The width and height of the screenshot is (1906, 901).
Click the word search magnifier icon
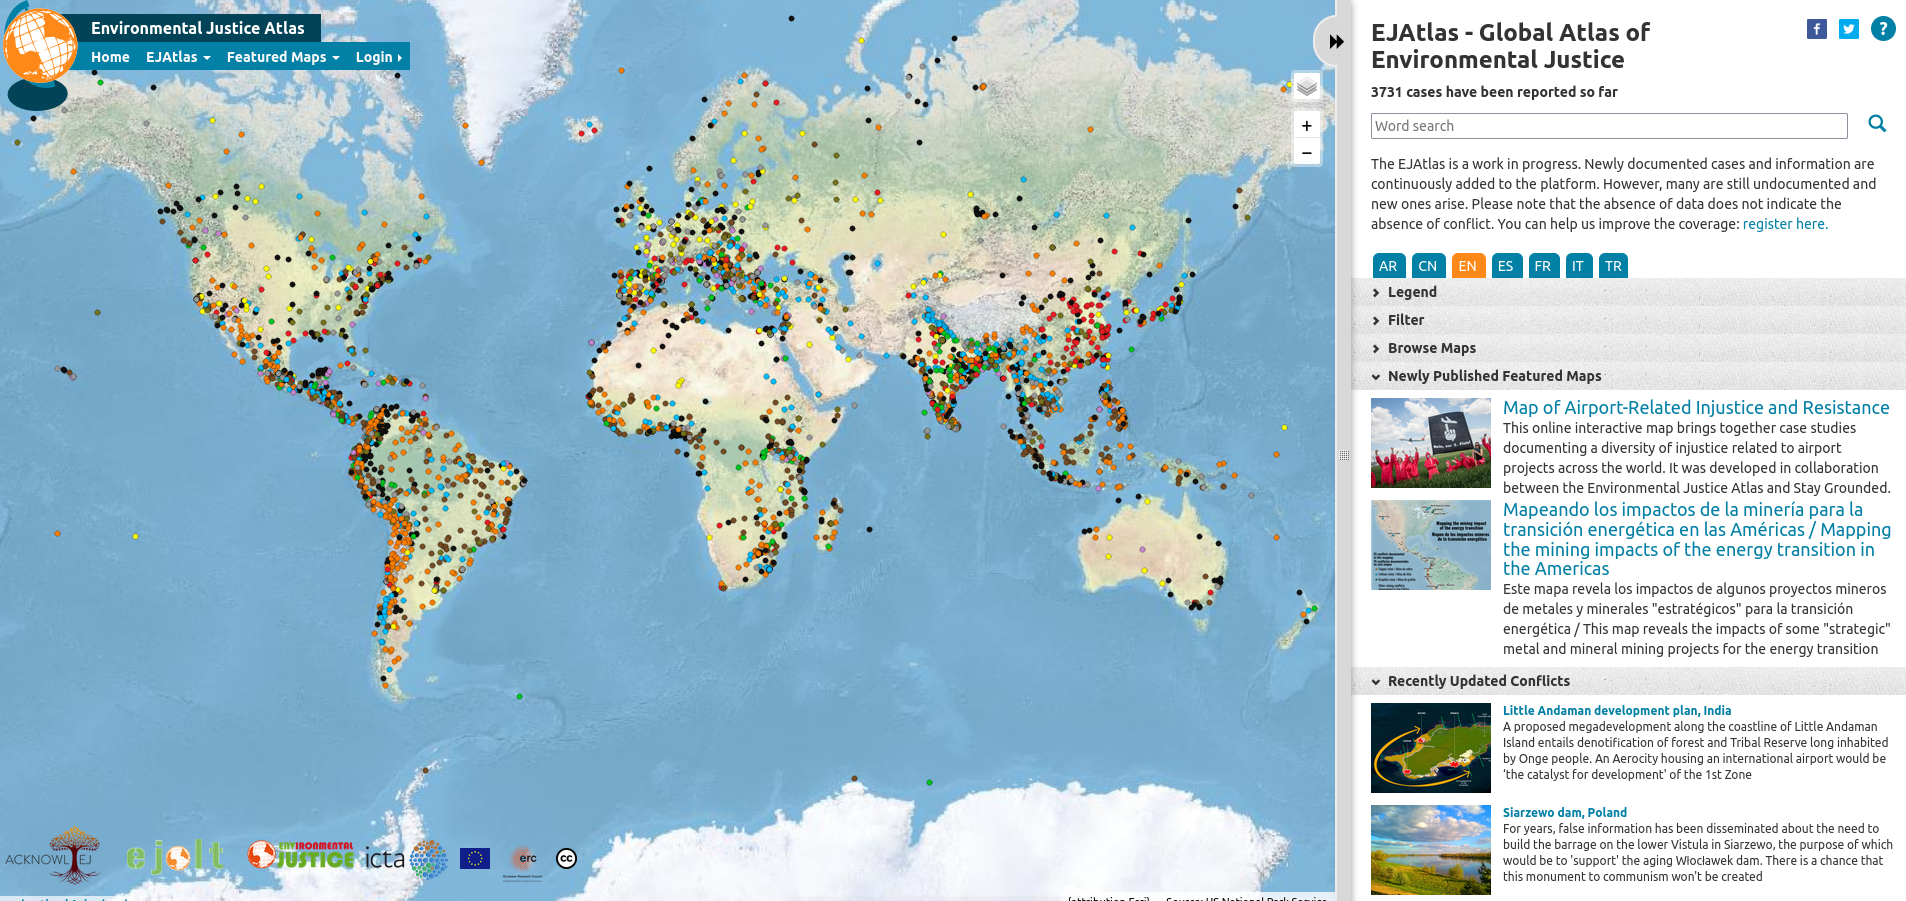(x=1877, y=124)
